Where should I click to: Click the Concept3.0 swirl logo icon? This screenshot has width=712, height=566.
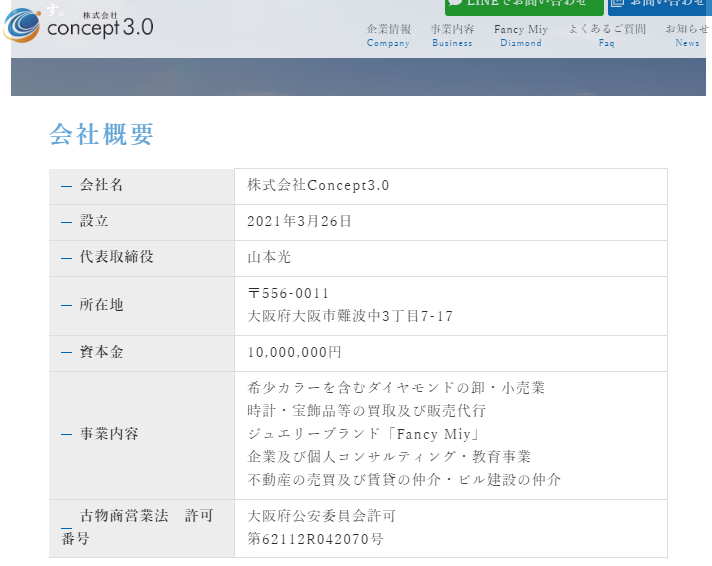21,25
